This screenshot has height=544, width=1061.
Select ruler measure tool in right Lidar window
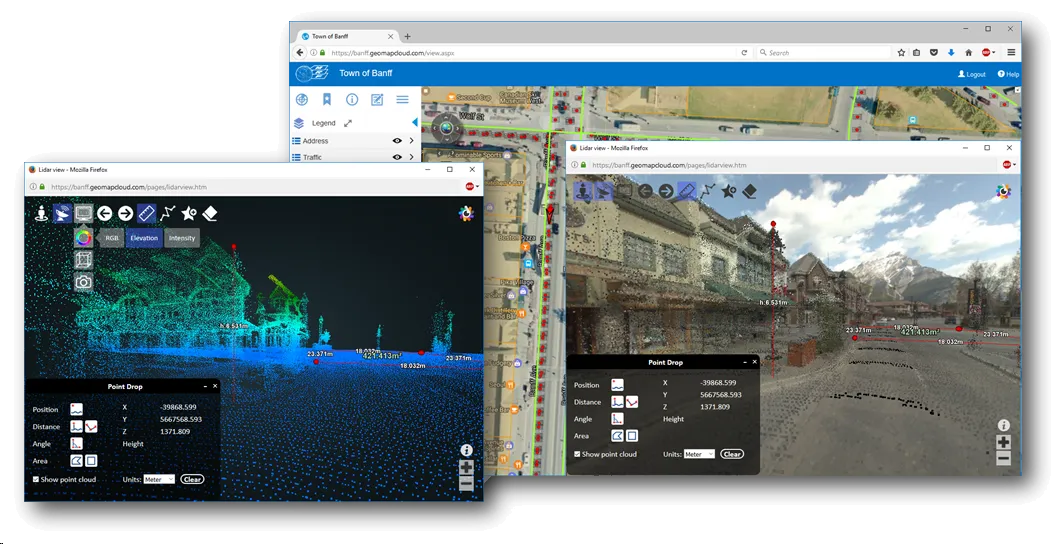687,191
